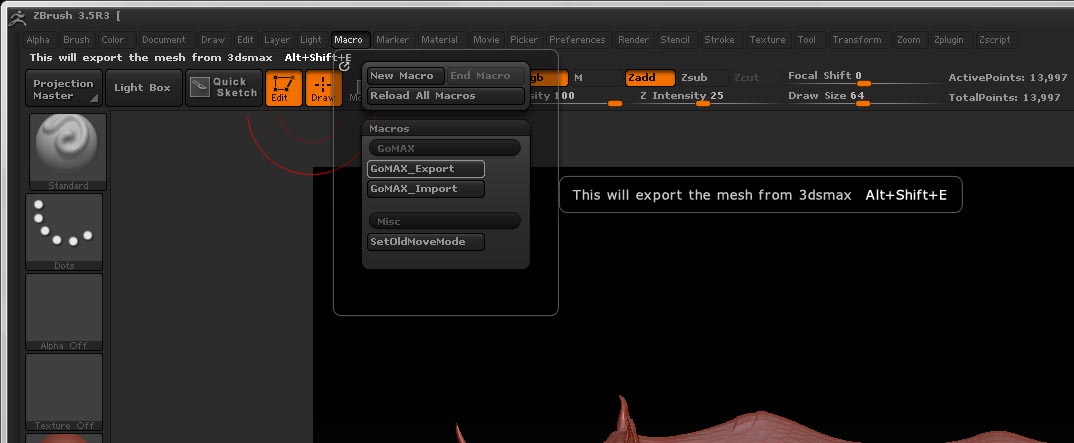Select the Standard brush thumbnail
The width and height of the screenshot is (1074, 443).
point(64,148)
